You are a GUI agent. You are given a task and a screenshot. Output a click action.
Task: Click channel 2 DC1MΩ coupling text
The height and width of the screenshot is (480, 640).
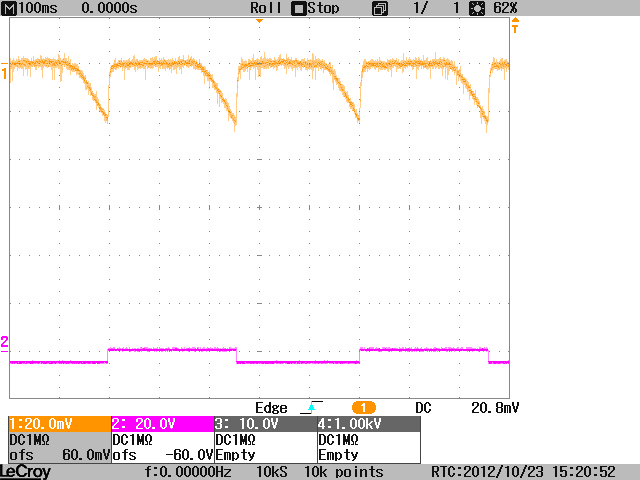[132, 440]
